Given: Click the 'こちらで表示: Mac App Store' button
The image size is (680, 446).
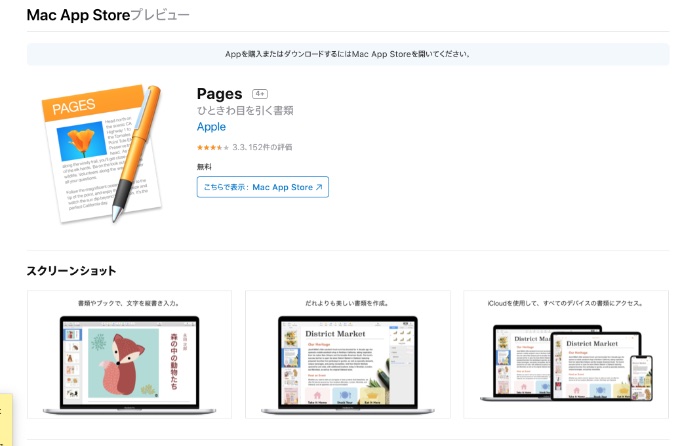Looking at the screenshot, I should pos(262,187).
